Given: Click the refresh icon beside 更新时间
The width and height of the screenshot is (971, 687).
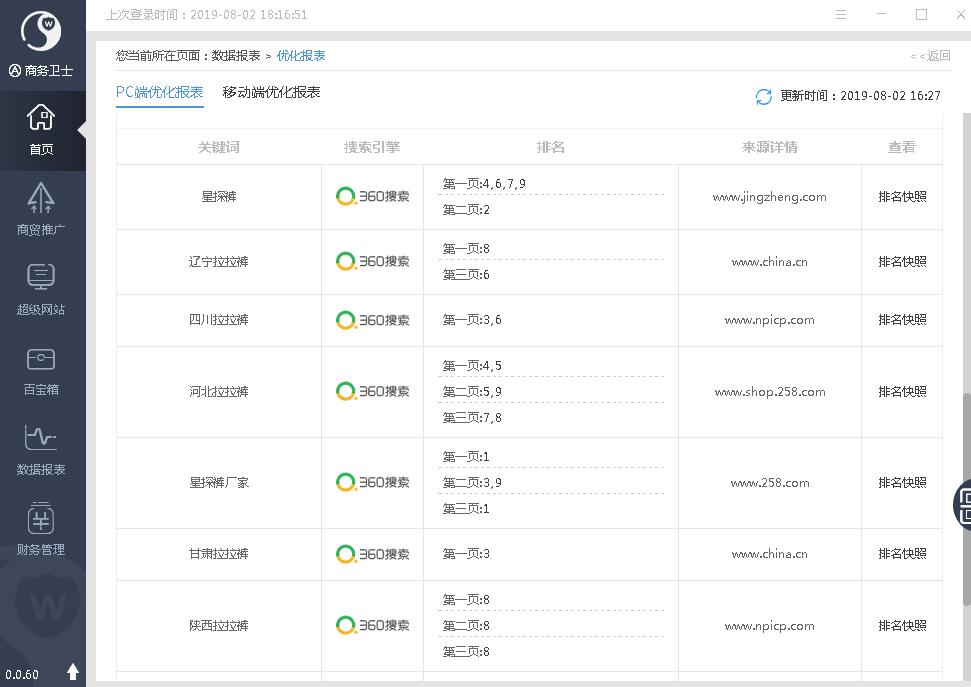Looking at the screenshot, I should (764, 96).
